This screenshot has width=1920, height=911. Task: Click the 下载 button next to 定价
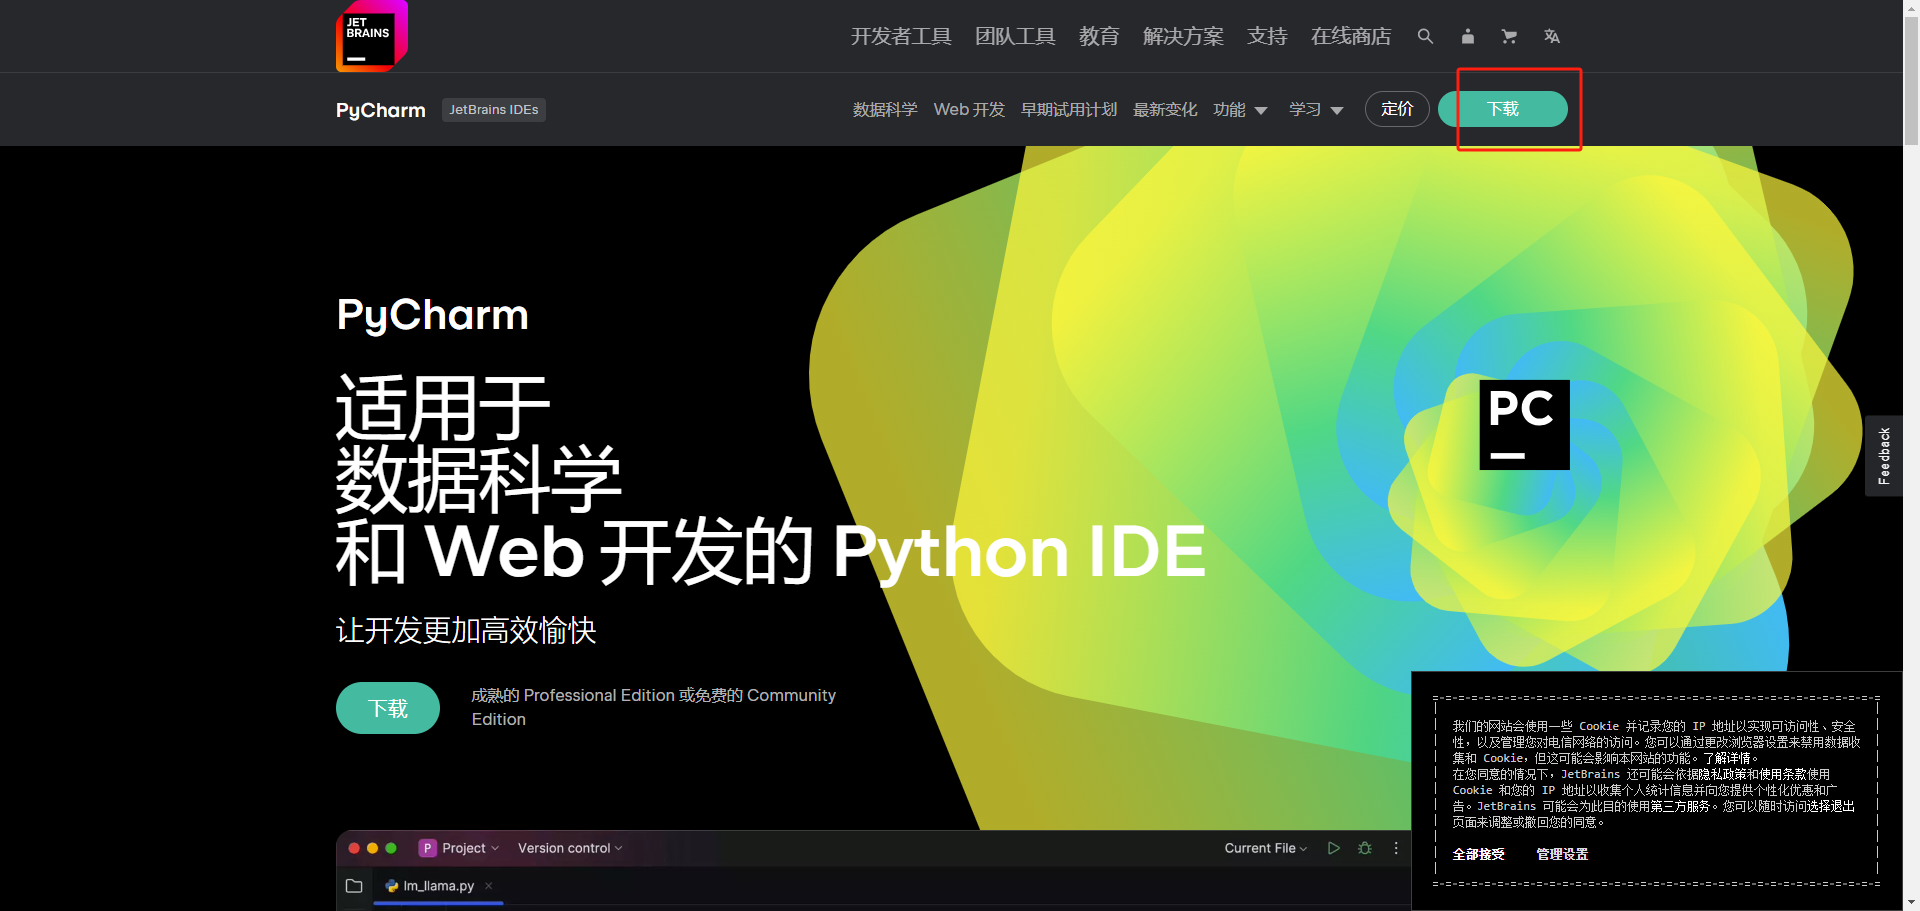(x=1503, y=109)
